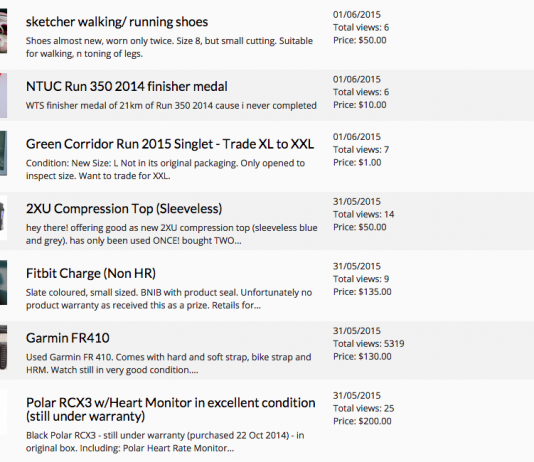Open Polar RCX3 w/Heart Monitor listing
This screenshot has height=462, width=534.
pos(171,409)
